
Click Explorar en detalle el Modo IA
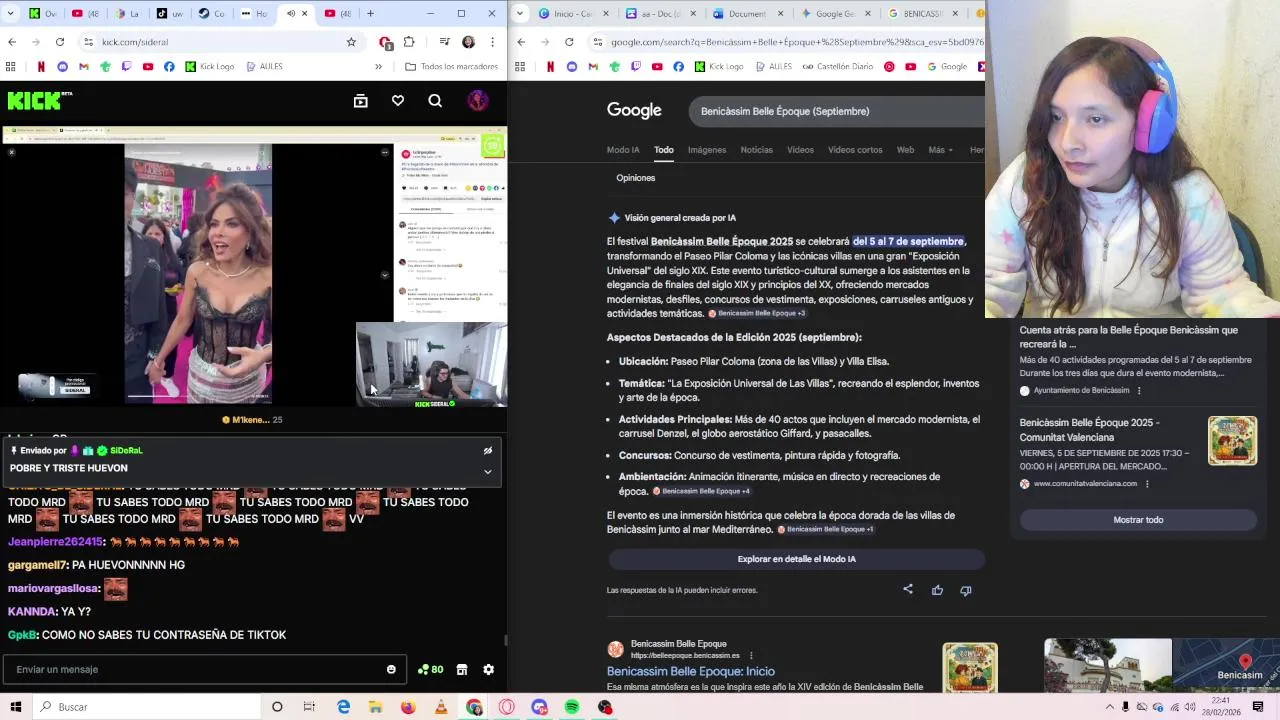click(x=796, y=559)
